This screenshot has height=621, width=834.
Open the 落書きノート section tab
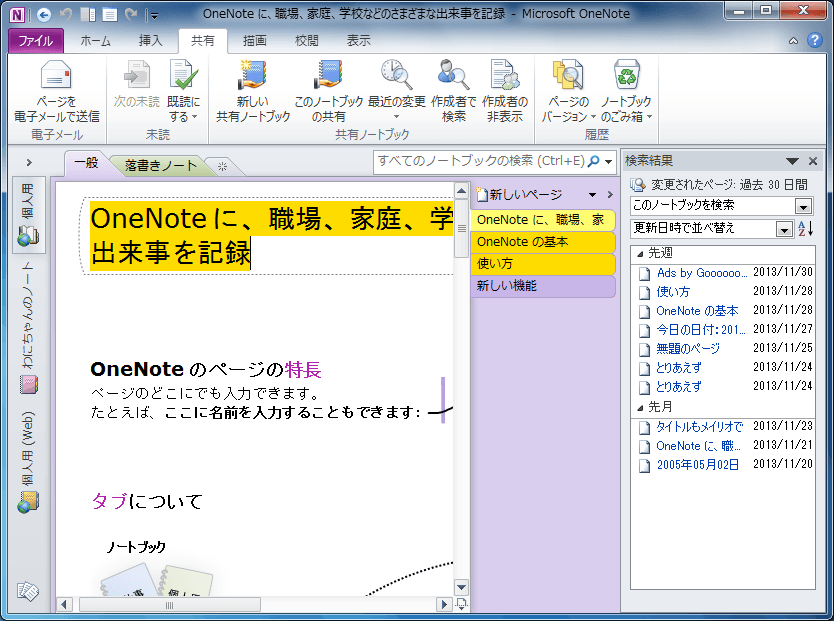click(x=160, y=166)
